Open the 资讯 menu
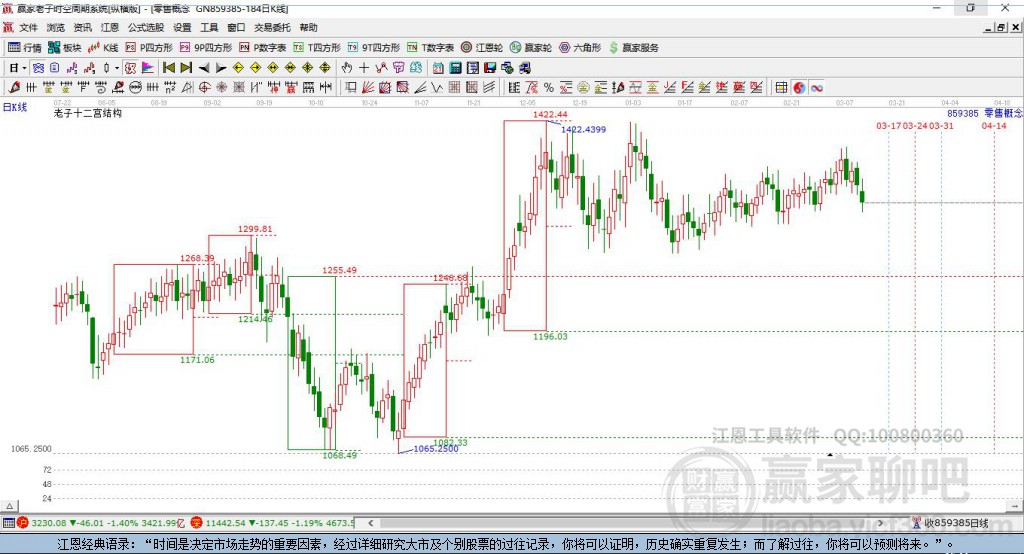 (x=82, y=27)
